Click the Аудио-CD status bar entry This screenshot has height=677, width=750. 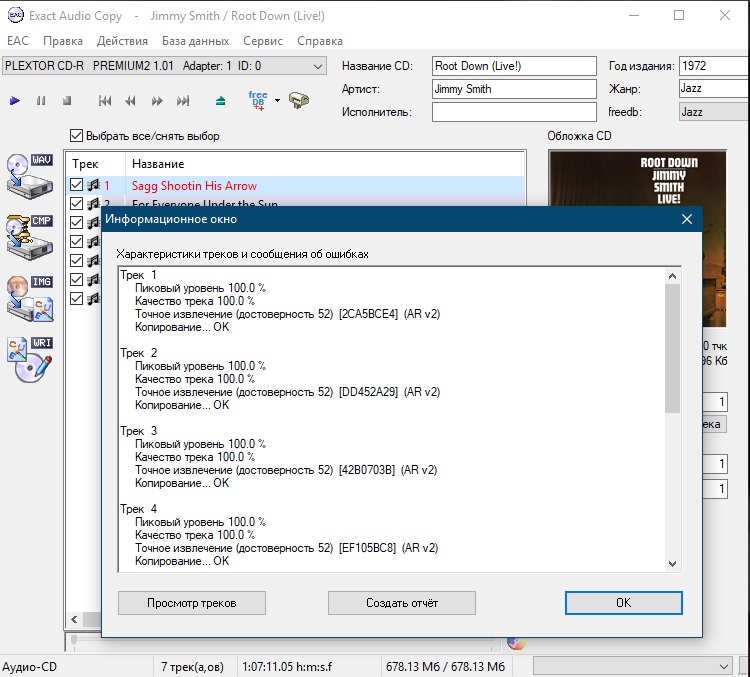29,666
